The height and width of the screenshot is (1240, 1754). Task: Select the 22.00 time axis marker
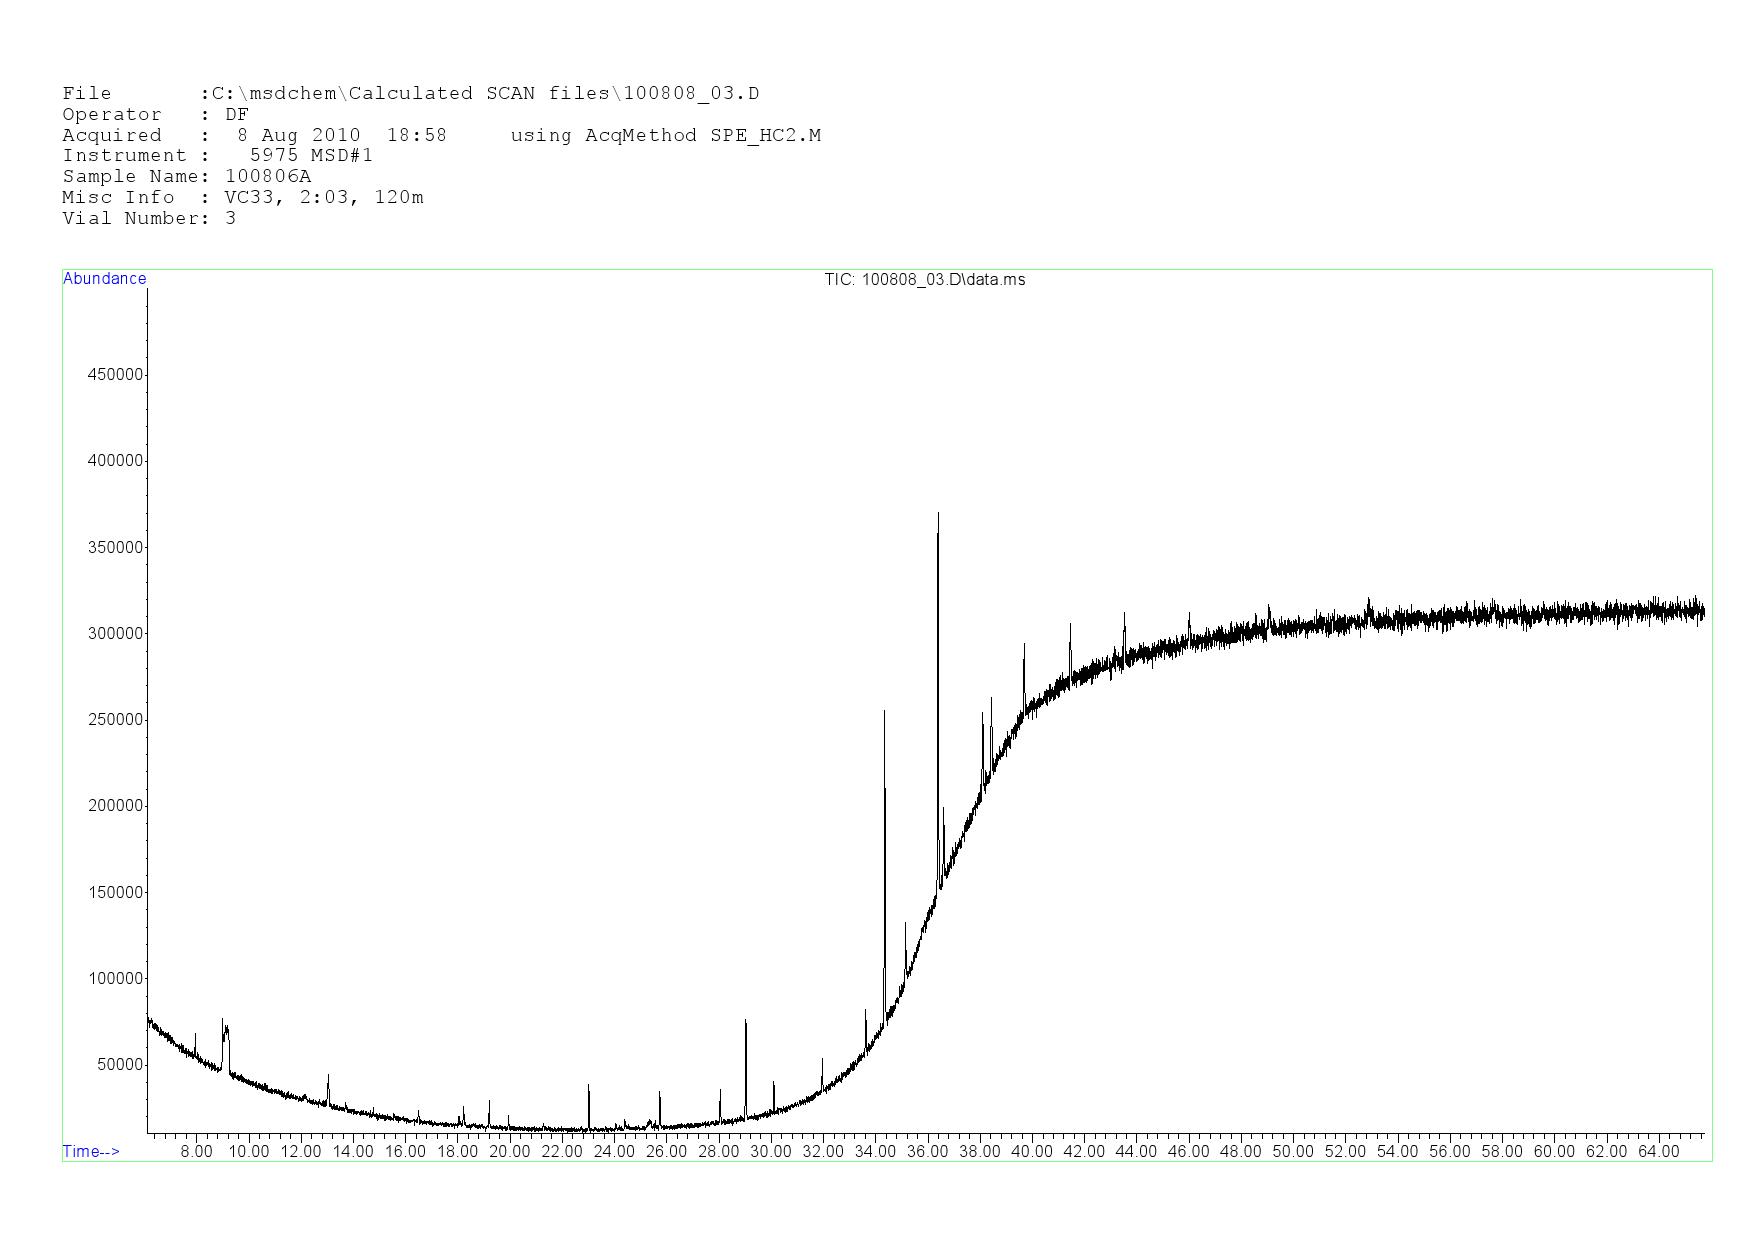562,1152
